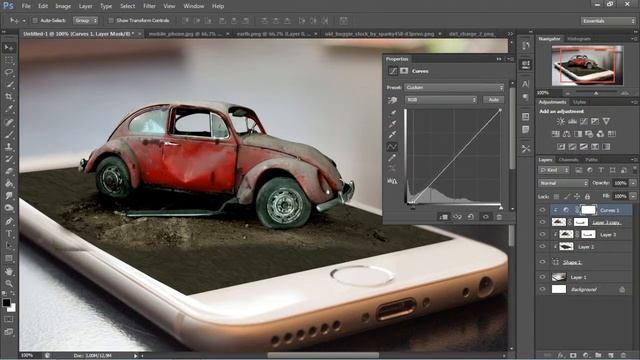Screen dimensions: 640x360
Task: Click the foreground color swatch
Action: [6, 303]
